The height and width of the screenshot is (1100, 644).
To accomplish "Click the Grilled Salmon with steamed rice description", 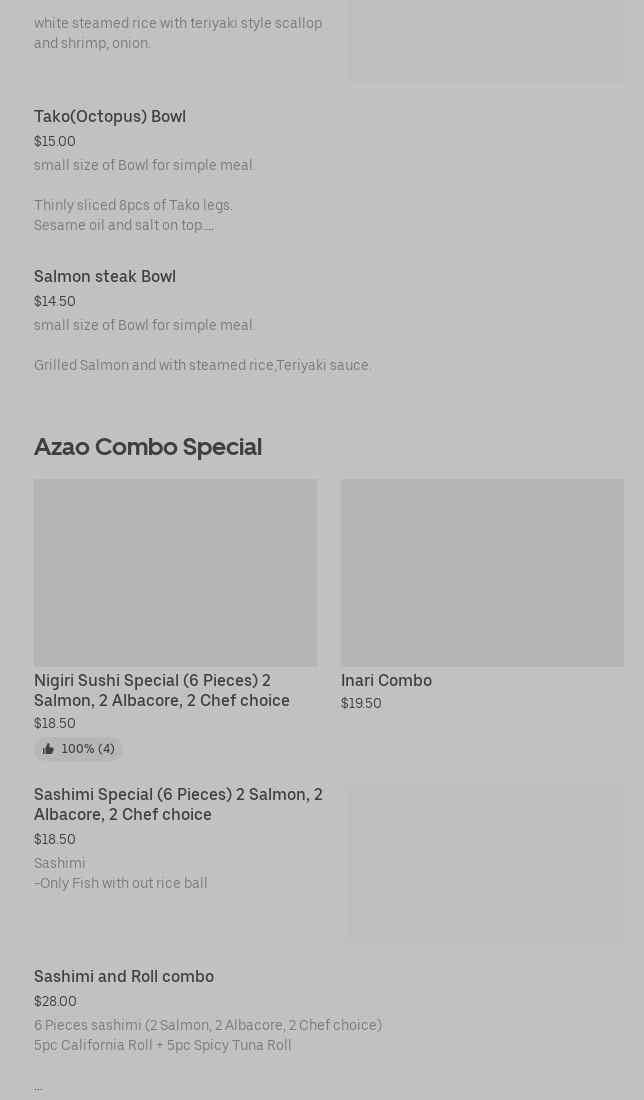I will click(x=203, y=366).
